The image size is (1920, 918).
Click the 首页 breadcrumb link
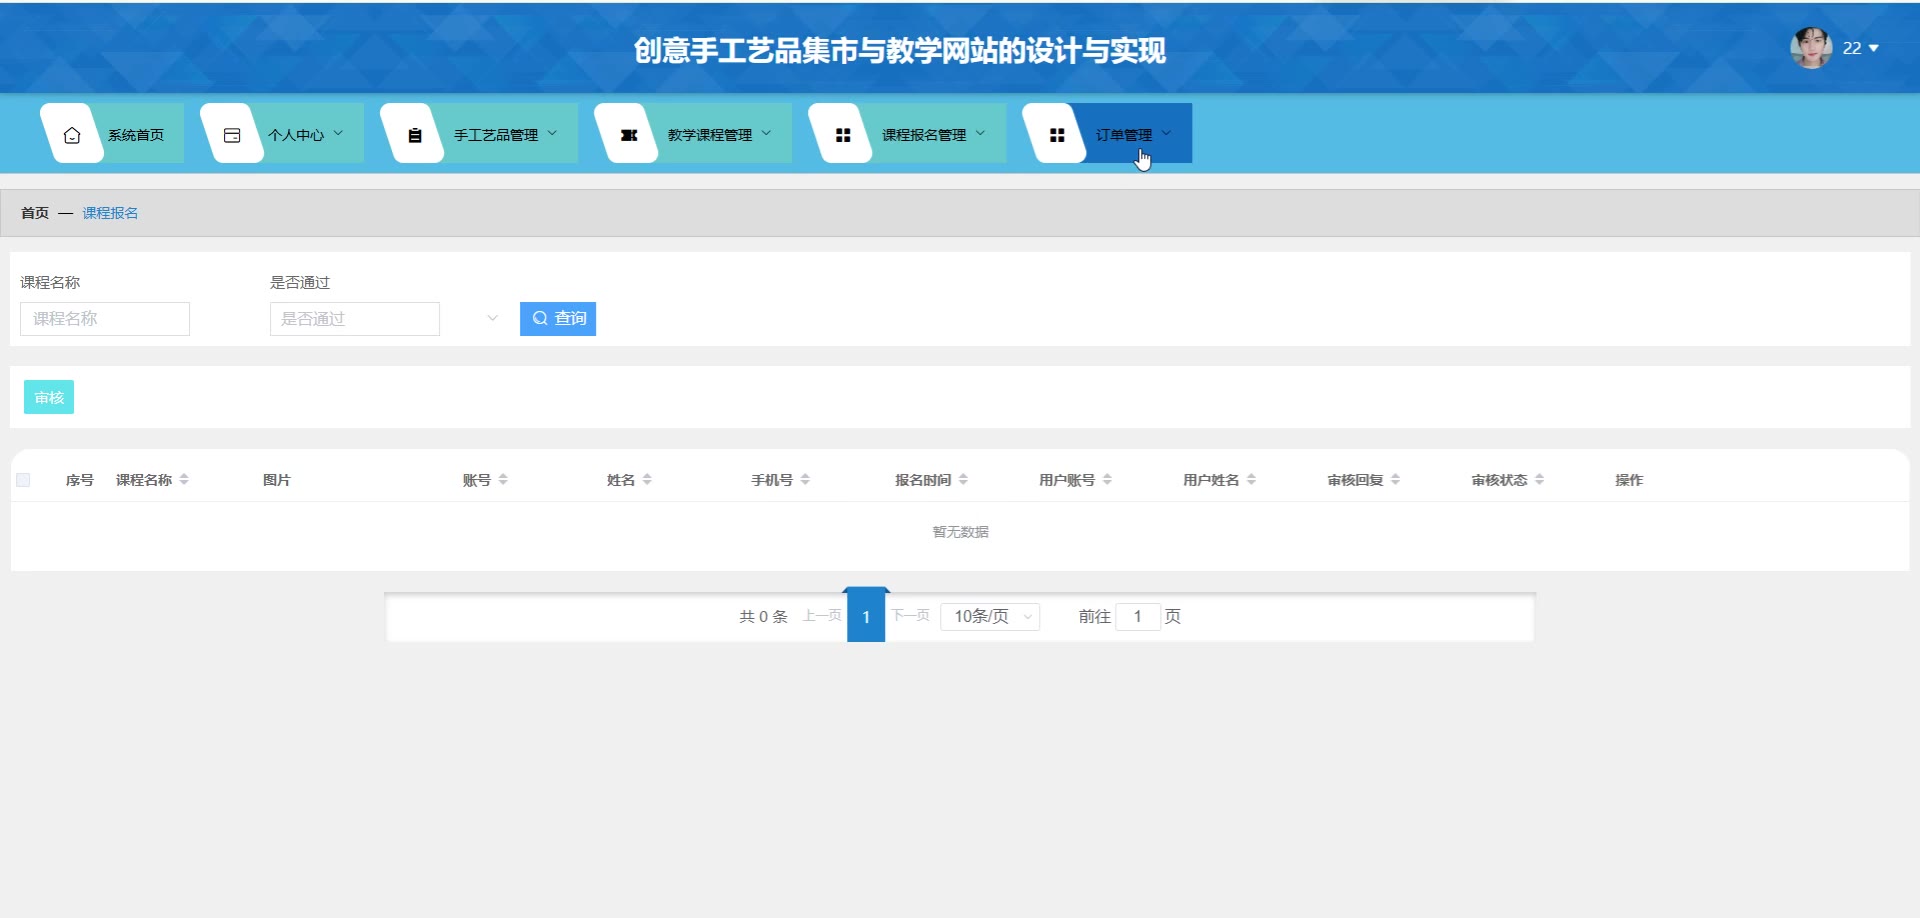[x=35, y=213]
